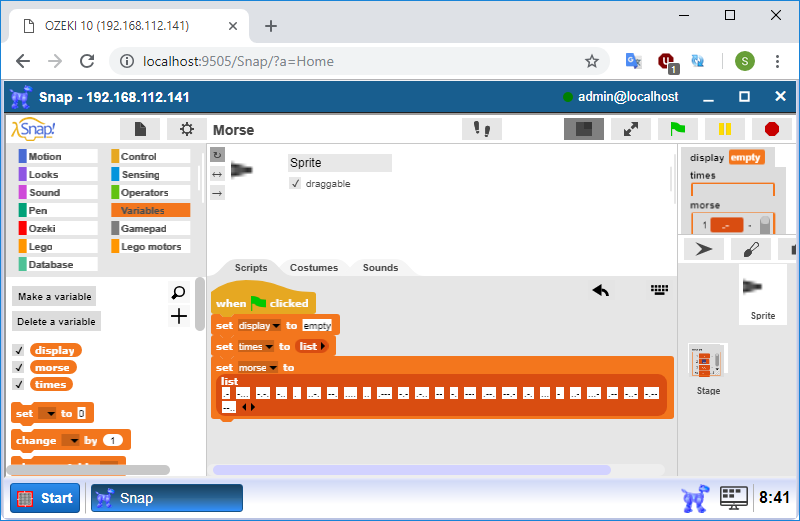Select the free rotation style button
Screen dimensions: 800x521
[x=217, y=155]
